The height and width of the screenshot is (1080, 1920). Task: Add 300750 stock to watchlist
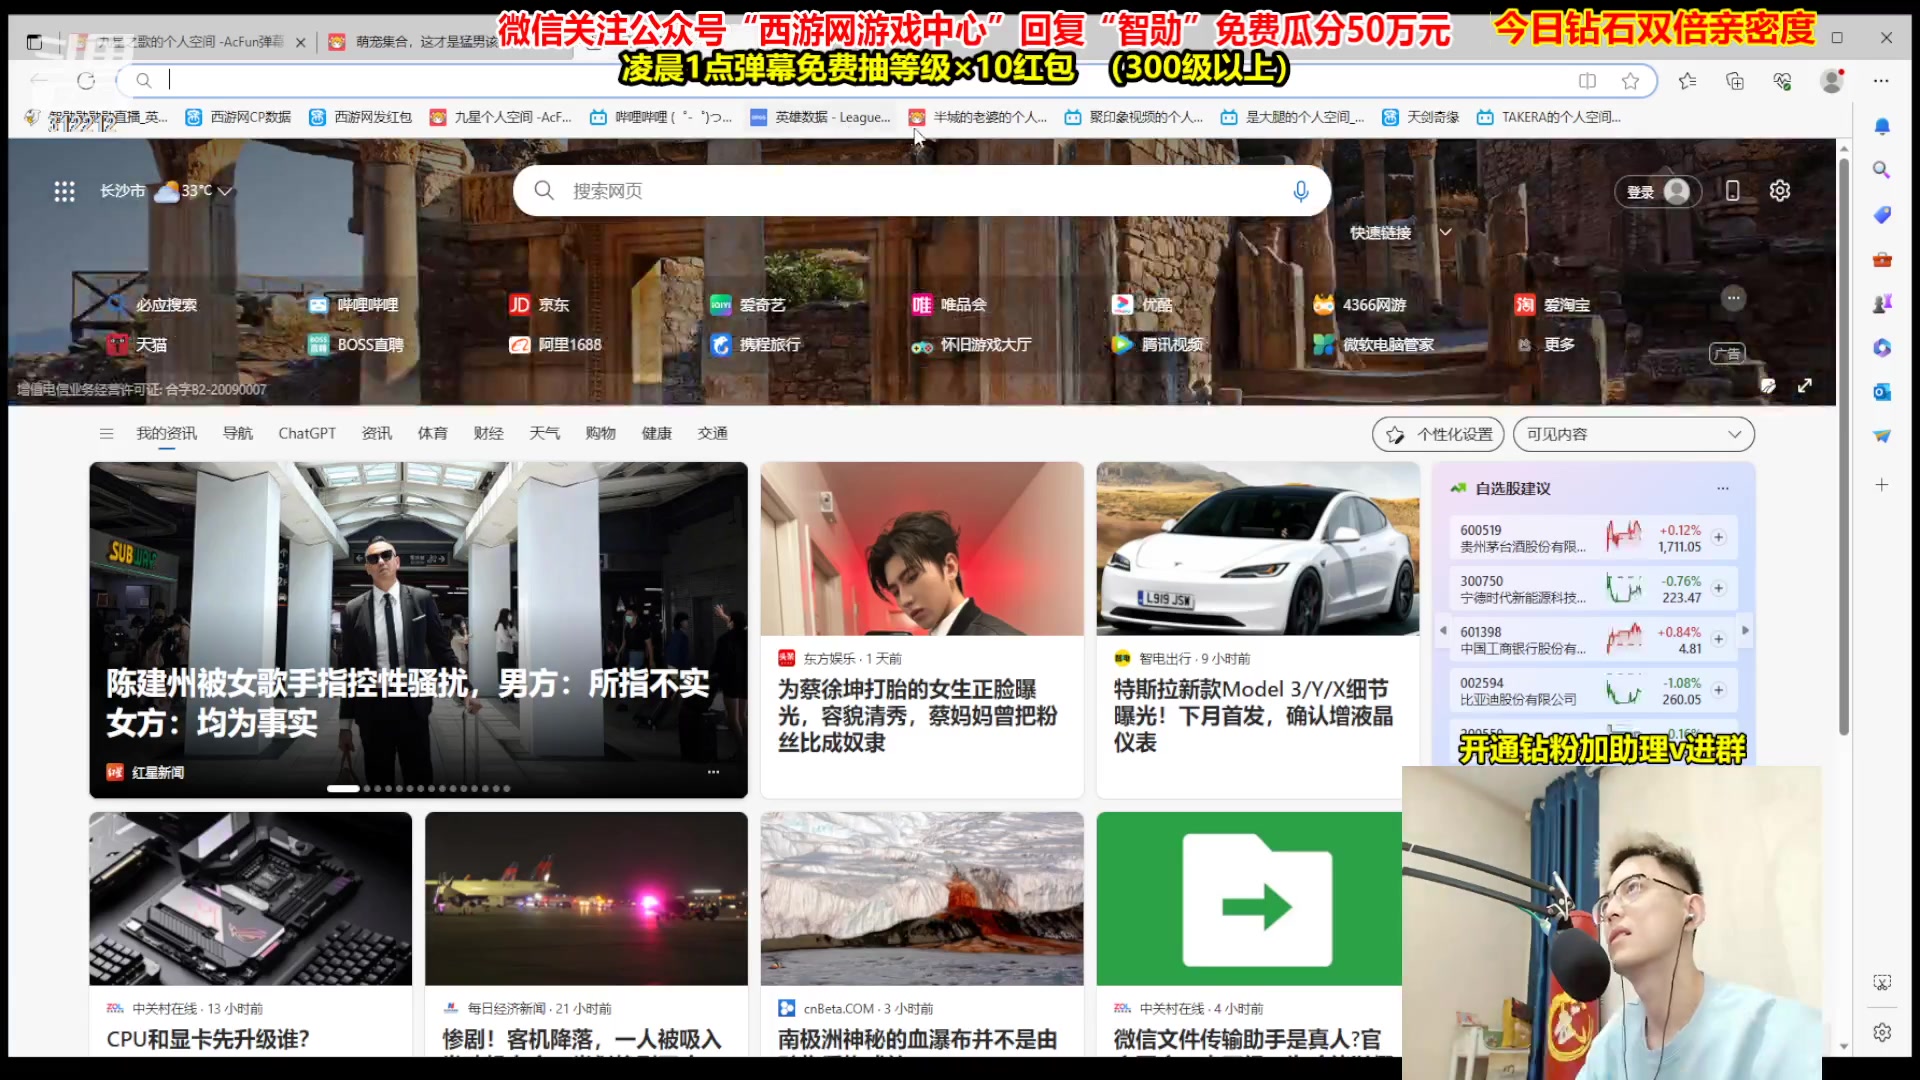(x=1719, y=589)
